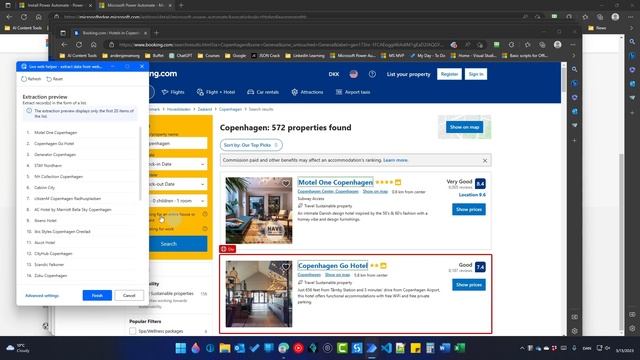Open the guests and rooms dropdown
The height and width of the screenshot is (360, 640).
pyautogui.click(x=178, y=201)
